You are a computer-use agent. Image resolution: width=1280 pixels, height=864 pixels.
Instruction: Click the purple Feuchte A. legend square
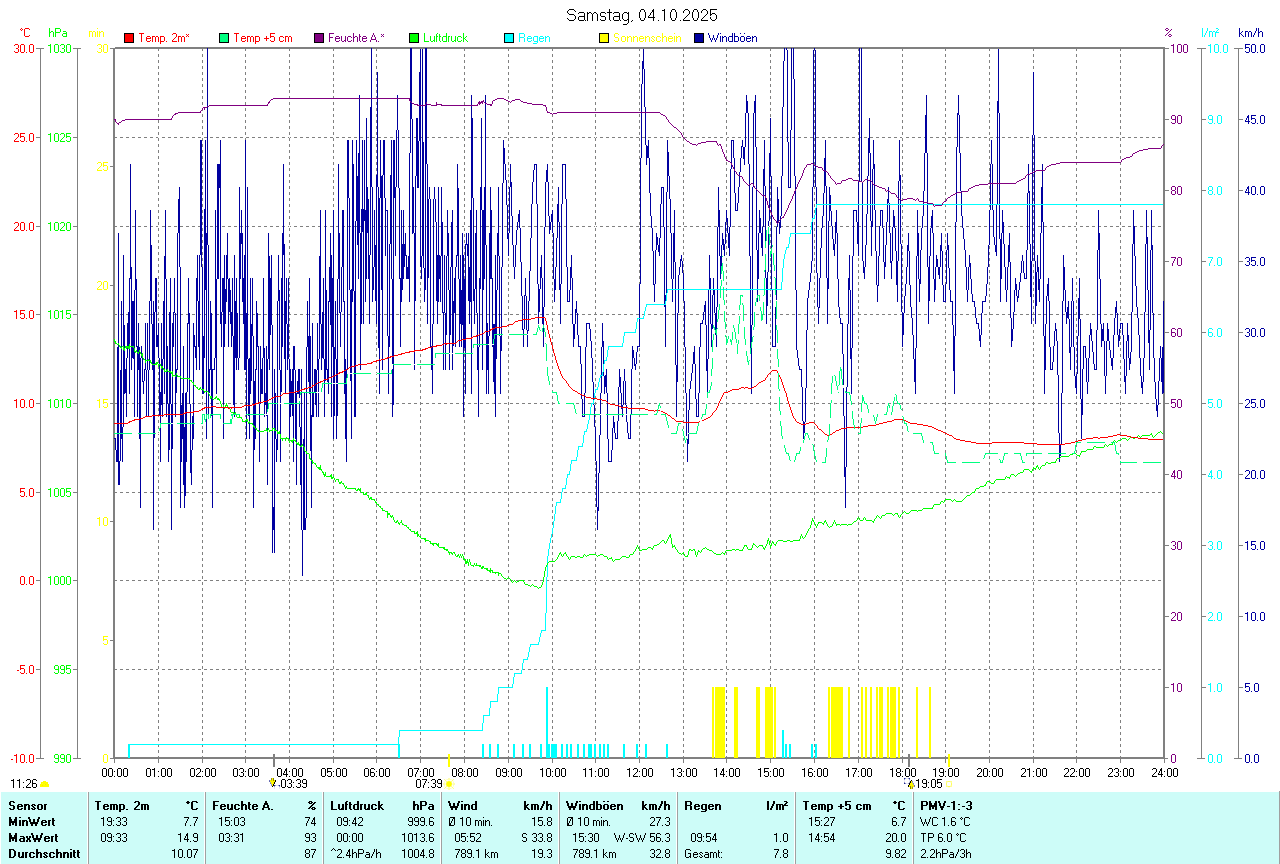(x=319, y=38)
